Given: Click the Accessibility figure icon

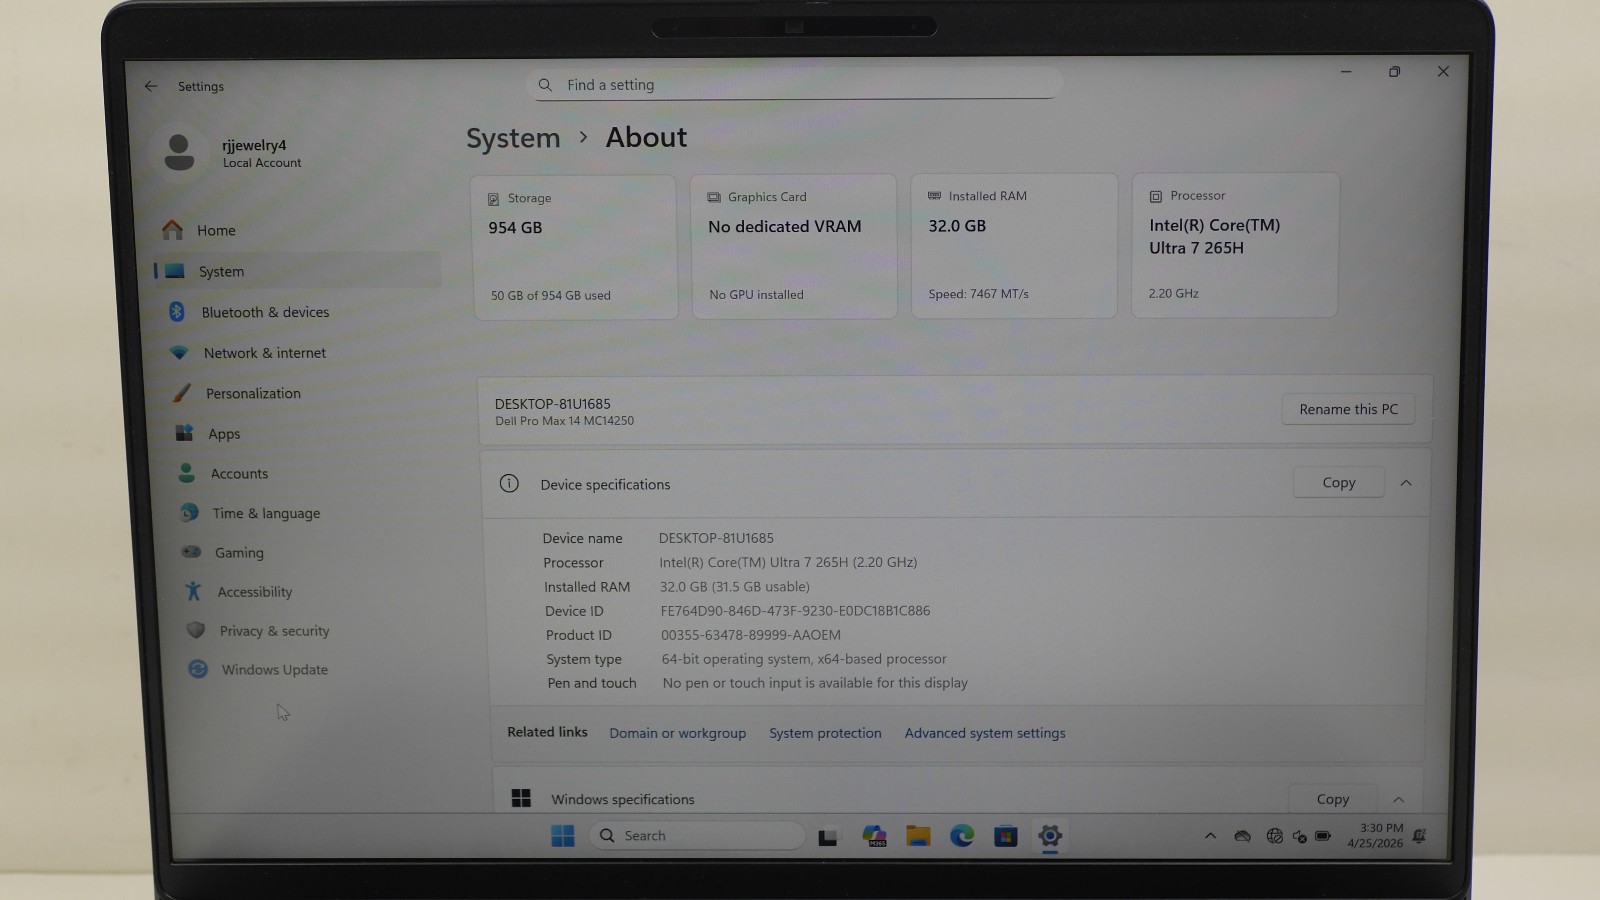Looking at the screenshot, I should [193, 592].
